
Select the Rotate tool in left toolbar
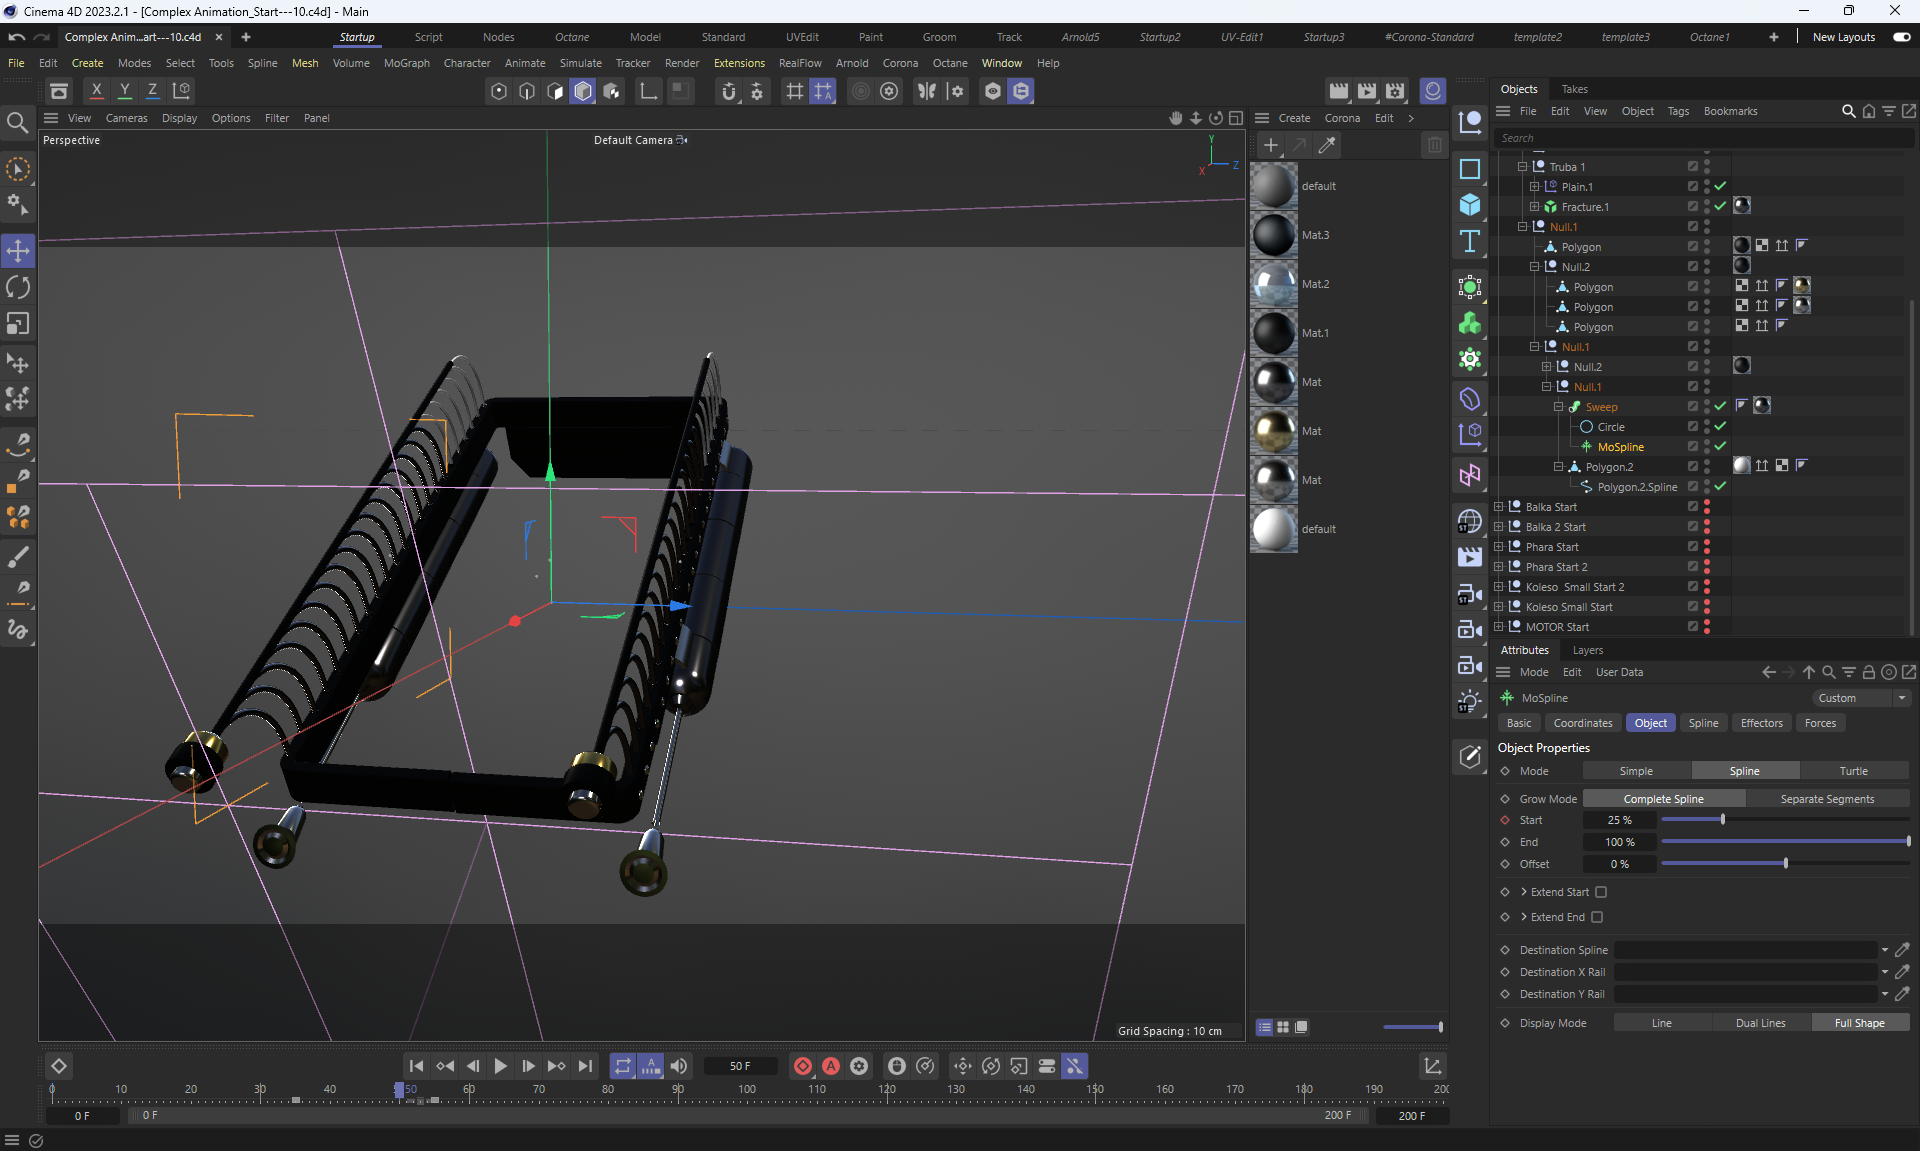coord(18,287)
